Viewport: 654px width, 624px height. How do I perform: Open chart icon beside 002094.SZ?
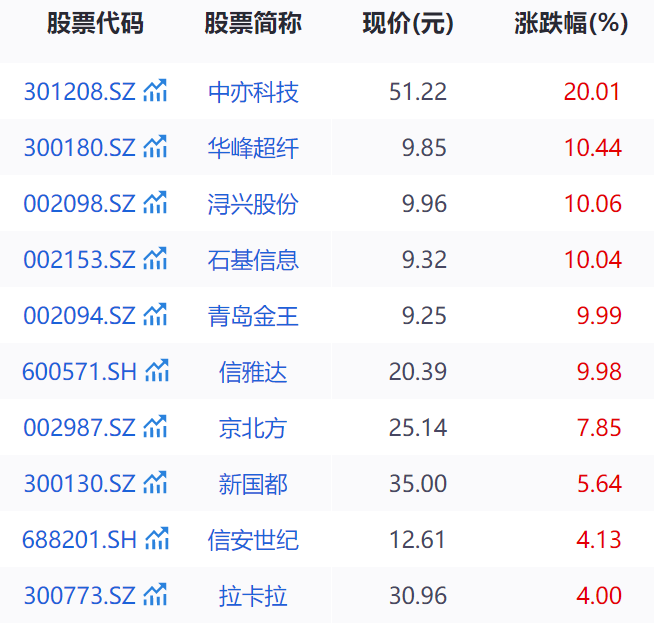coord(155,314)
